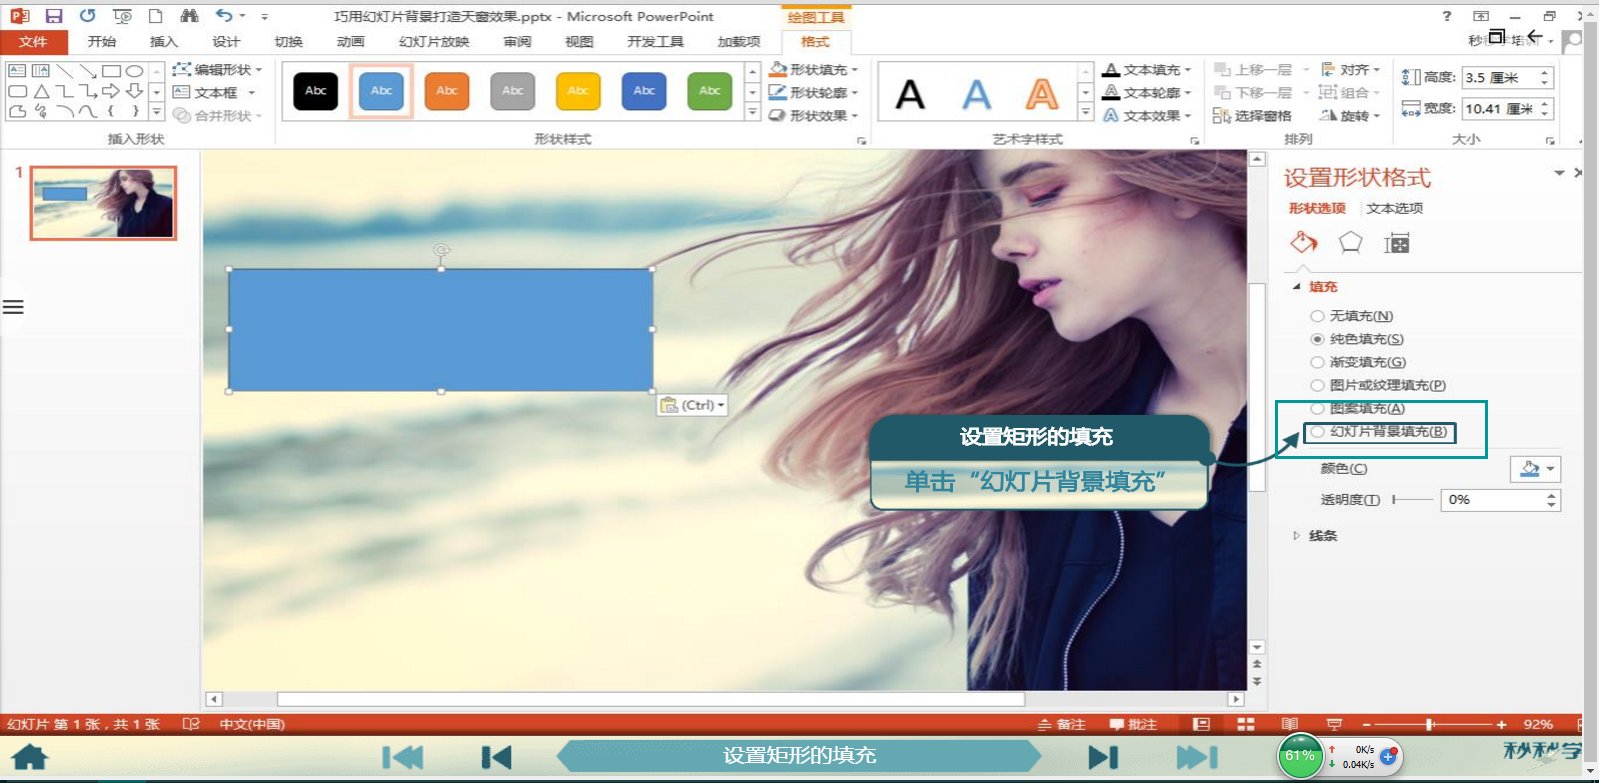
Task: Open the 动画 tab
Action: pyautogui.click(x=350, y=42)
